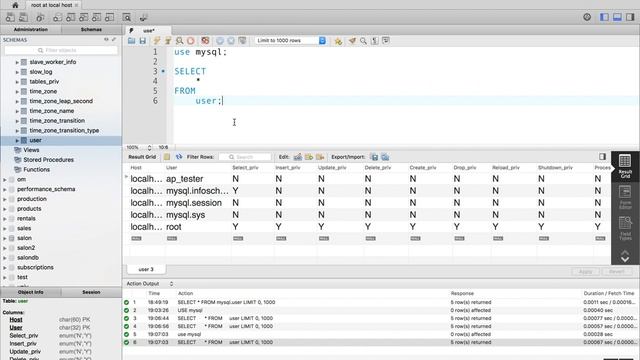Commit the transaction icon

(220, 41)
